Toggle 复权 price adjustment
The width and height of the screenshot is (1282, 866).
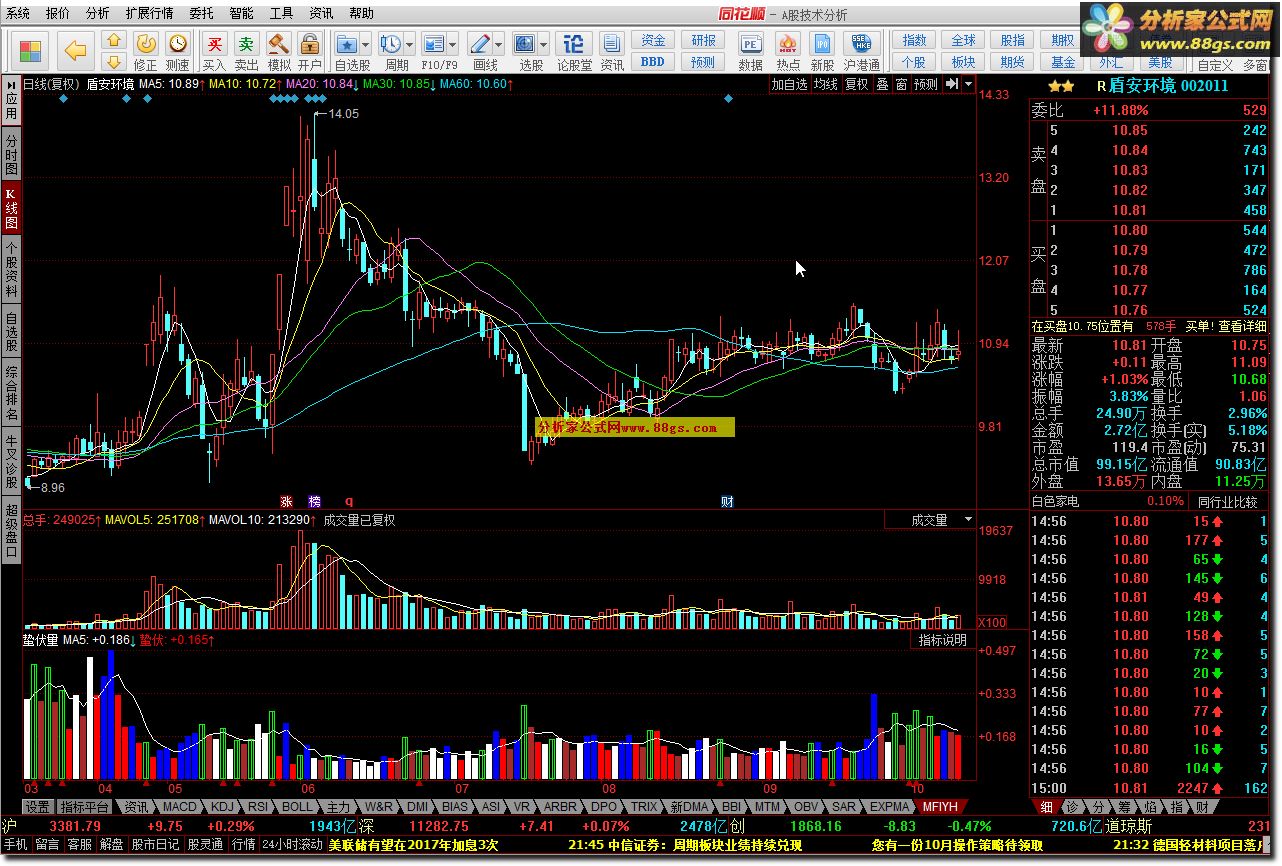(856, 84)
